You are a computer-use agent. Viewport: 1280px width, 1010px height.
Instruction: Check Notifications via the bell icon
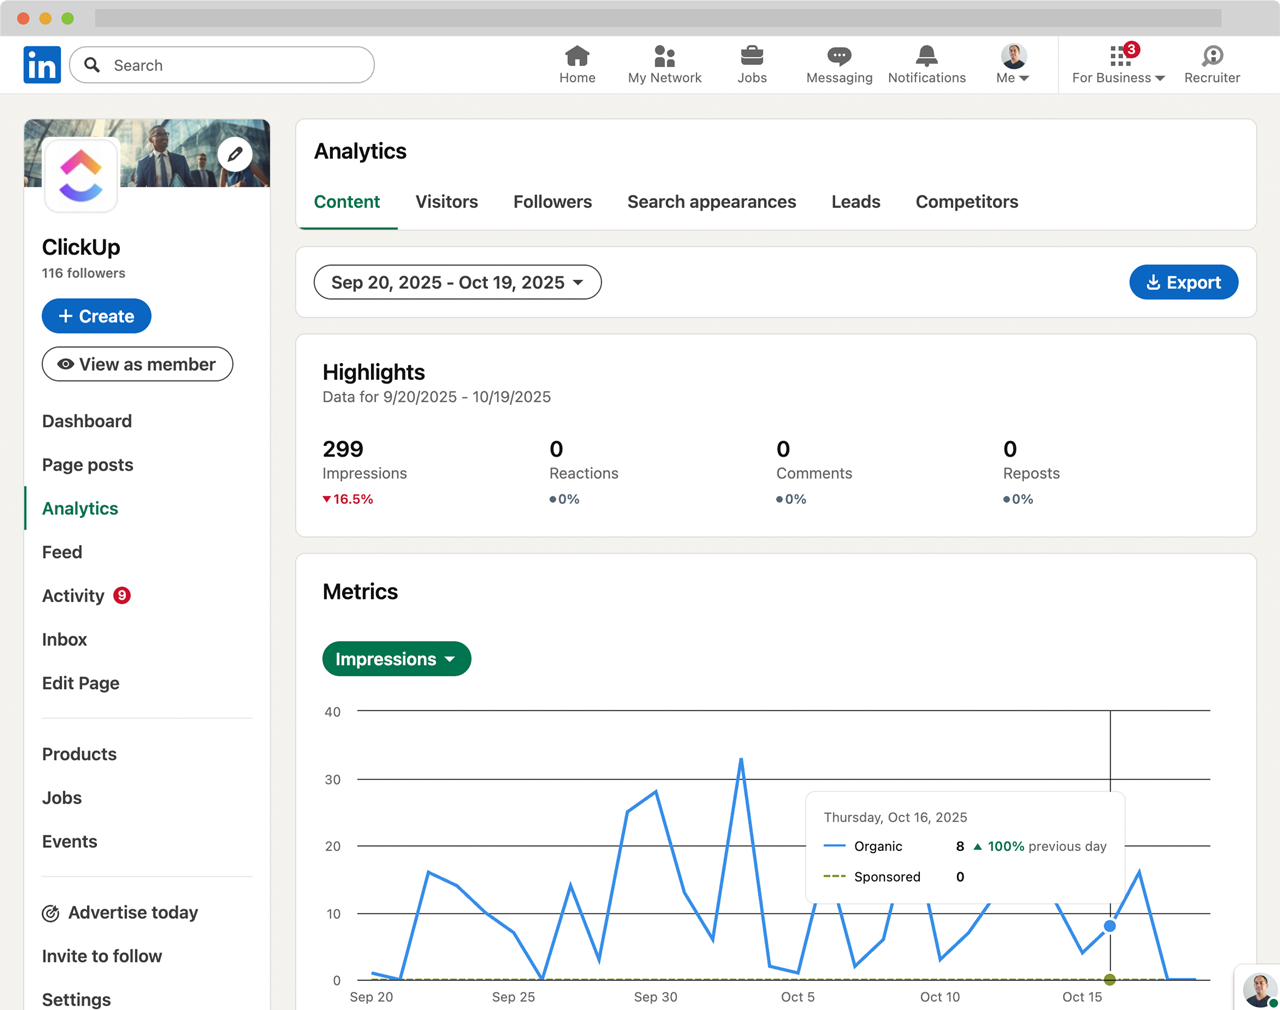click(x=926, y=63)
